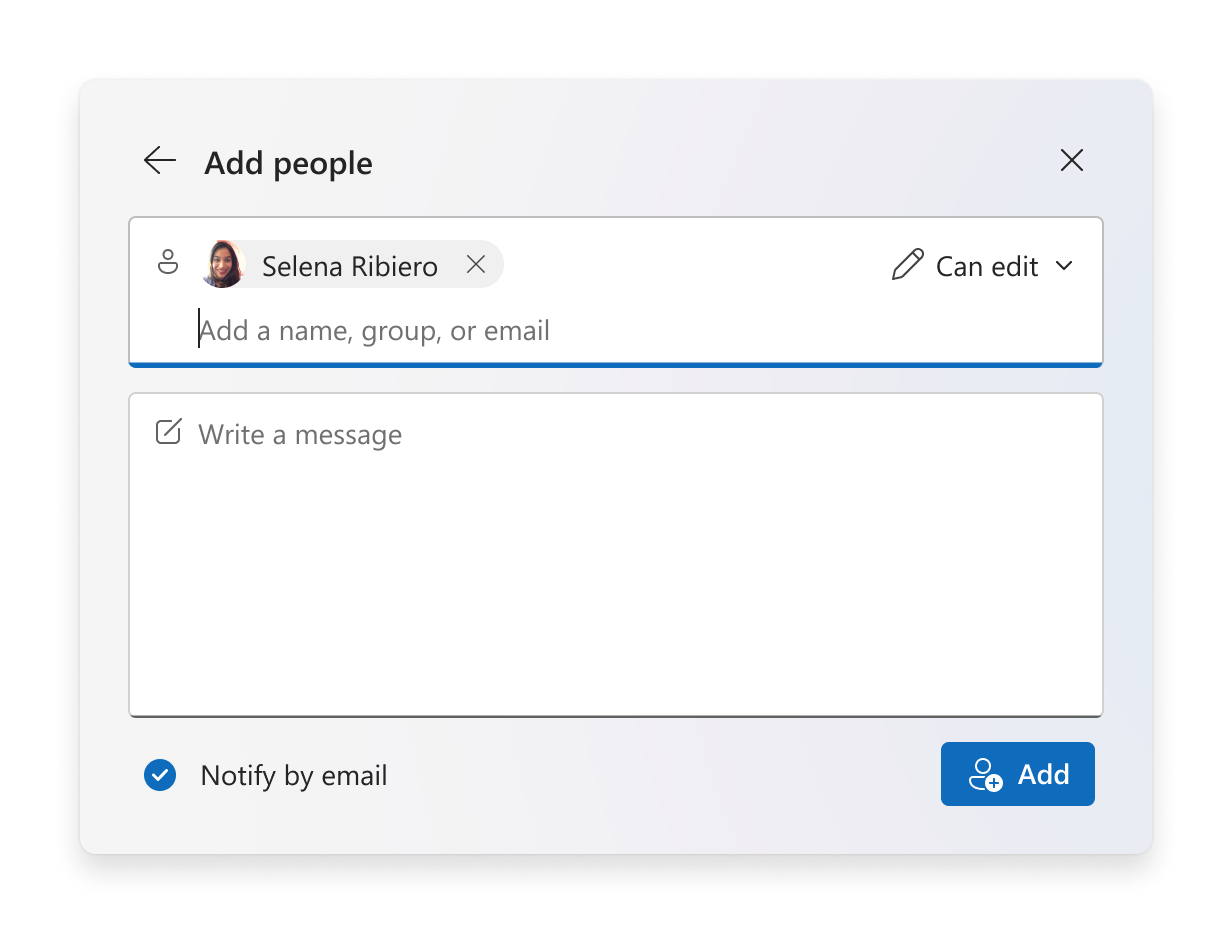Toggle notification via the Notify by email label
Screen dimensions: 1232x934
click(x=294, y=776)
